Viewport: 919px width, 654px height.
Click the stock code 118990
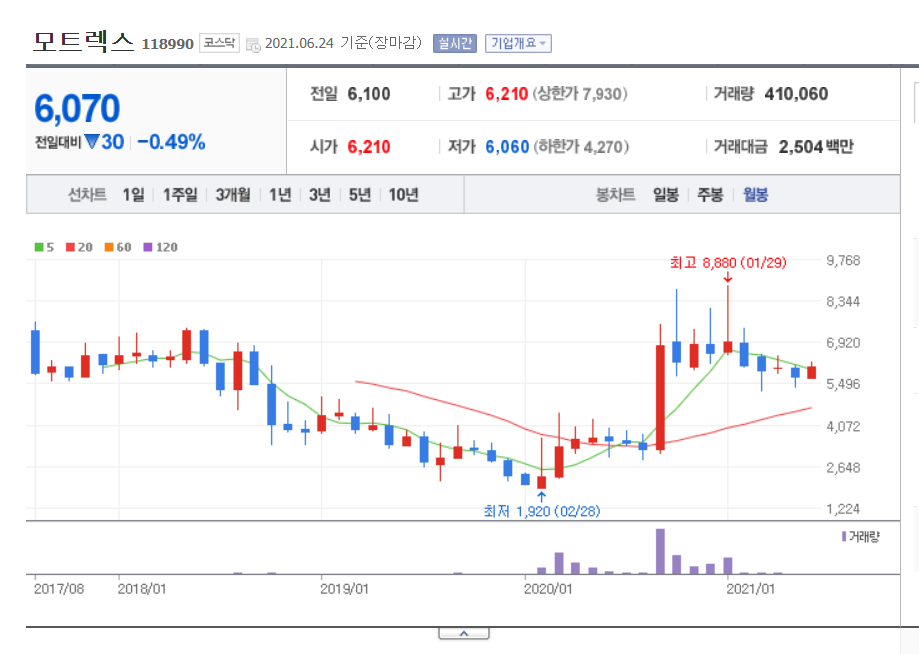168,44
